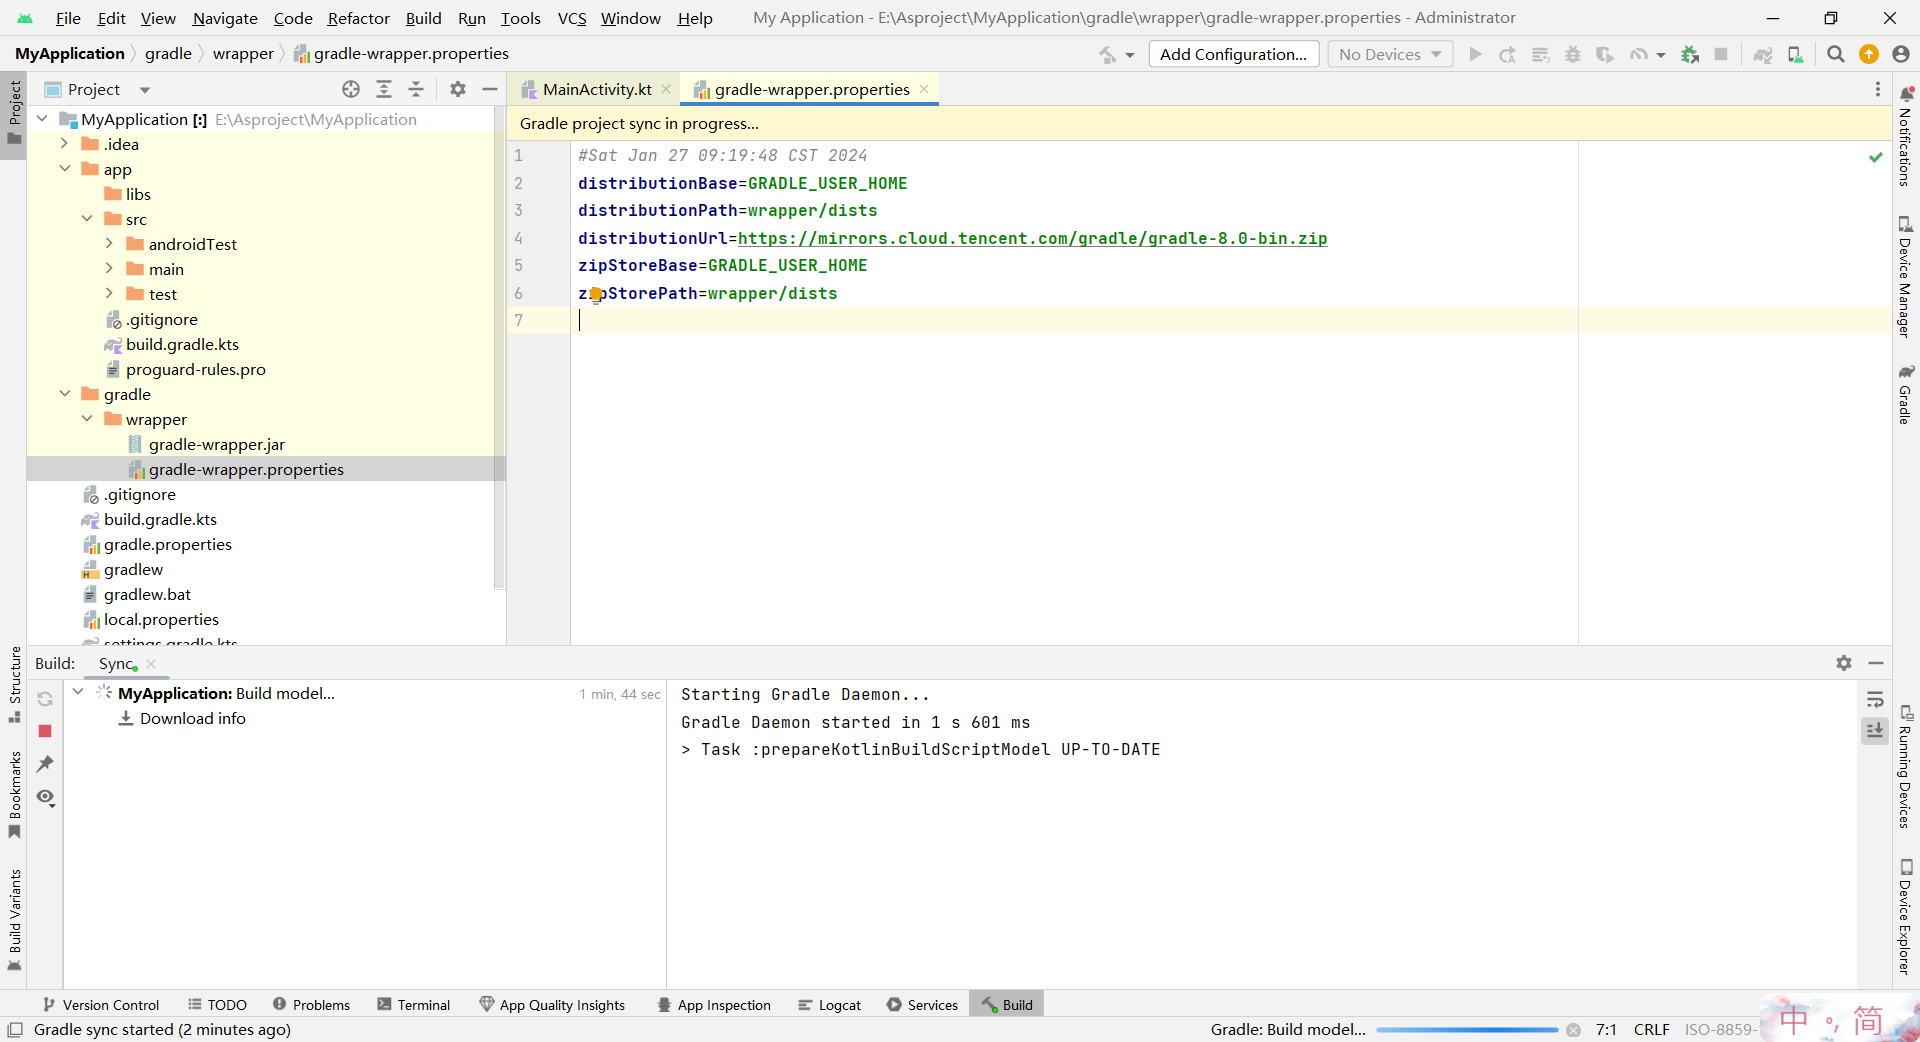The width and height of the screenshot is (1920, 1042).
Task: Open Build panel gear settings
Action: [1844, 663]
